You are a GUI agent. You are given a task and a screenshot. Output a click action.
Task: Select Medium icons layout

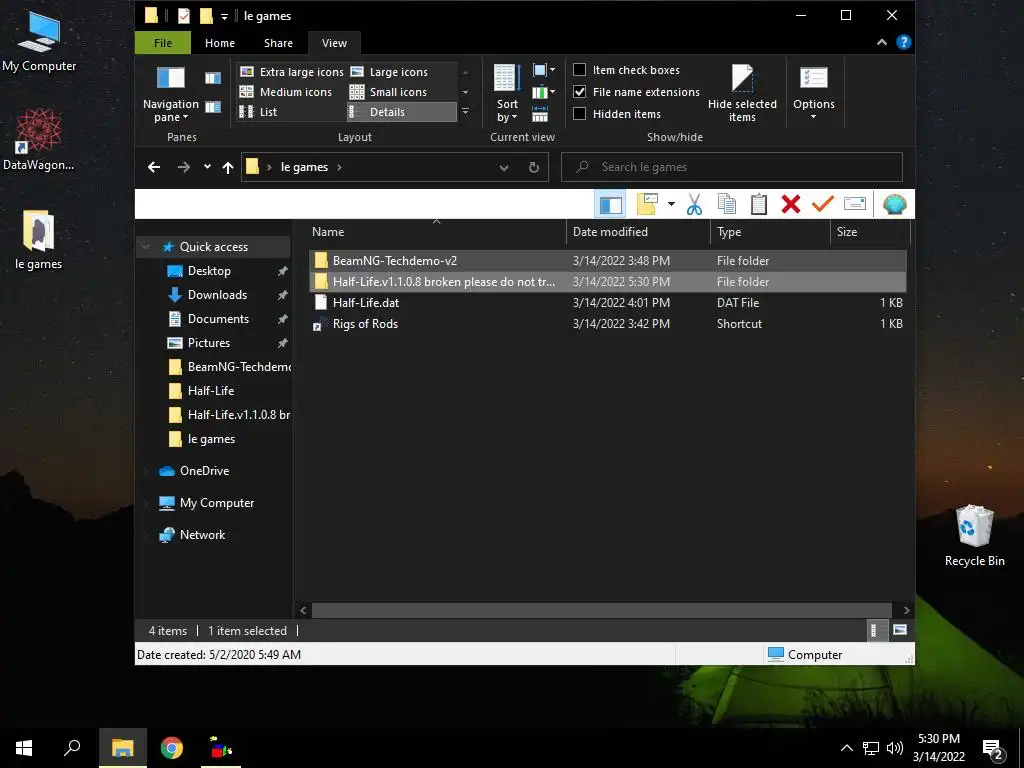[286, 92]
